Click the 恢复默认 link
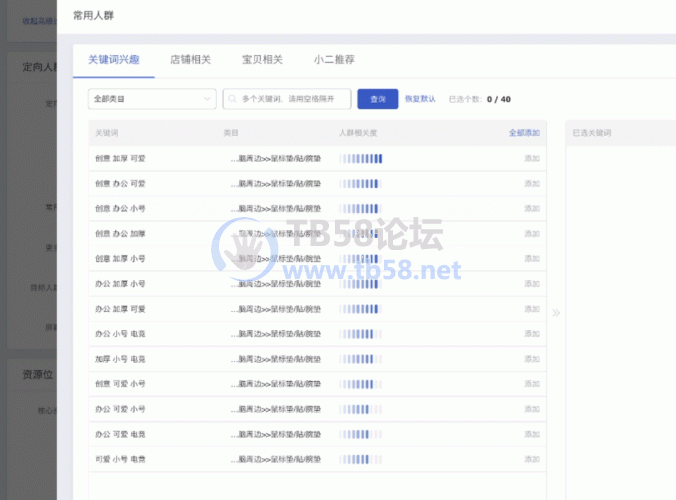 (420, 99)
